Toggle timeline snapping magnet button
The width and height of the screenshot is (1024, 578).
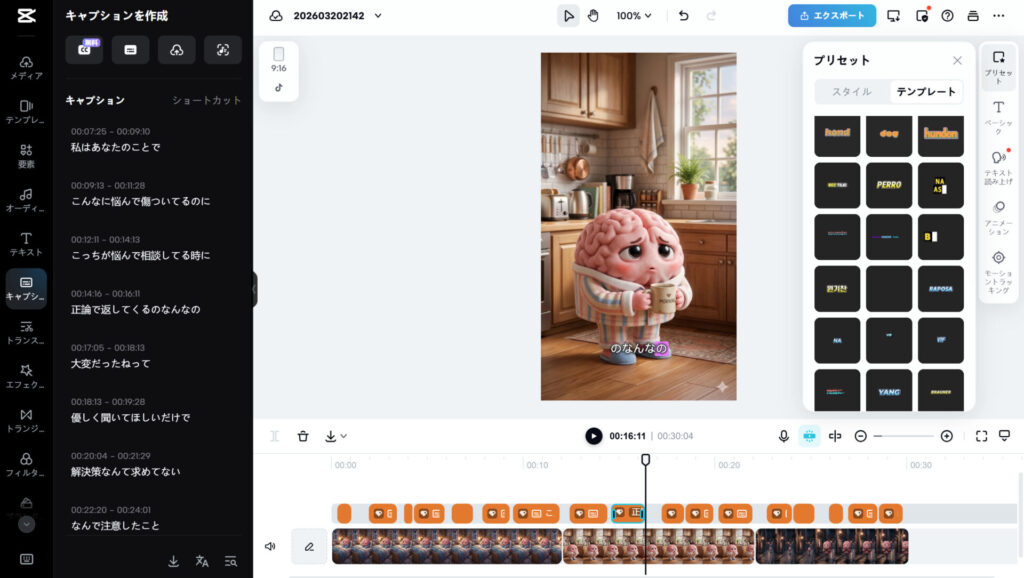(x=810, y=436)
